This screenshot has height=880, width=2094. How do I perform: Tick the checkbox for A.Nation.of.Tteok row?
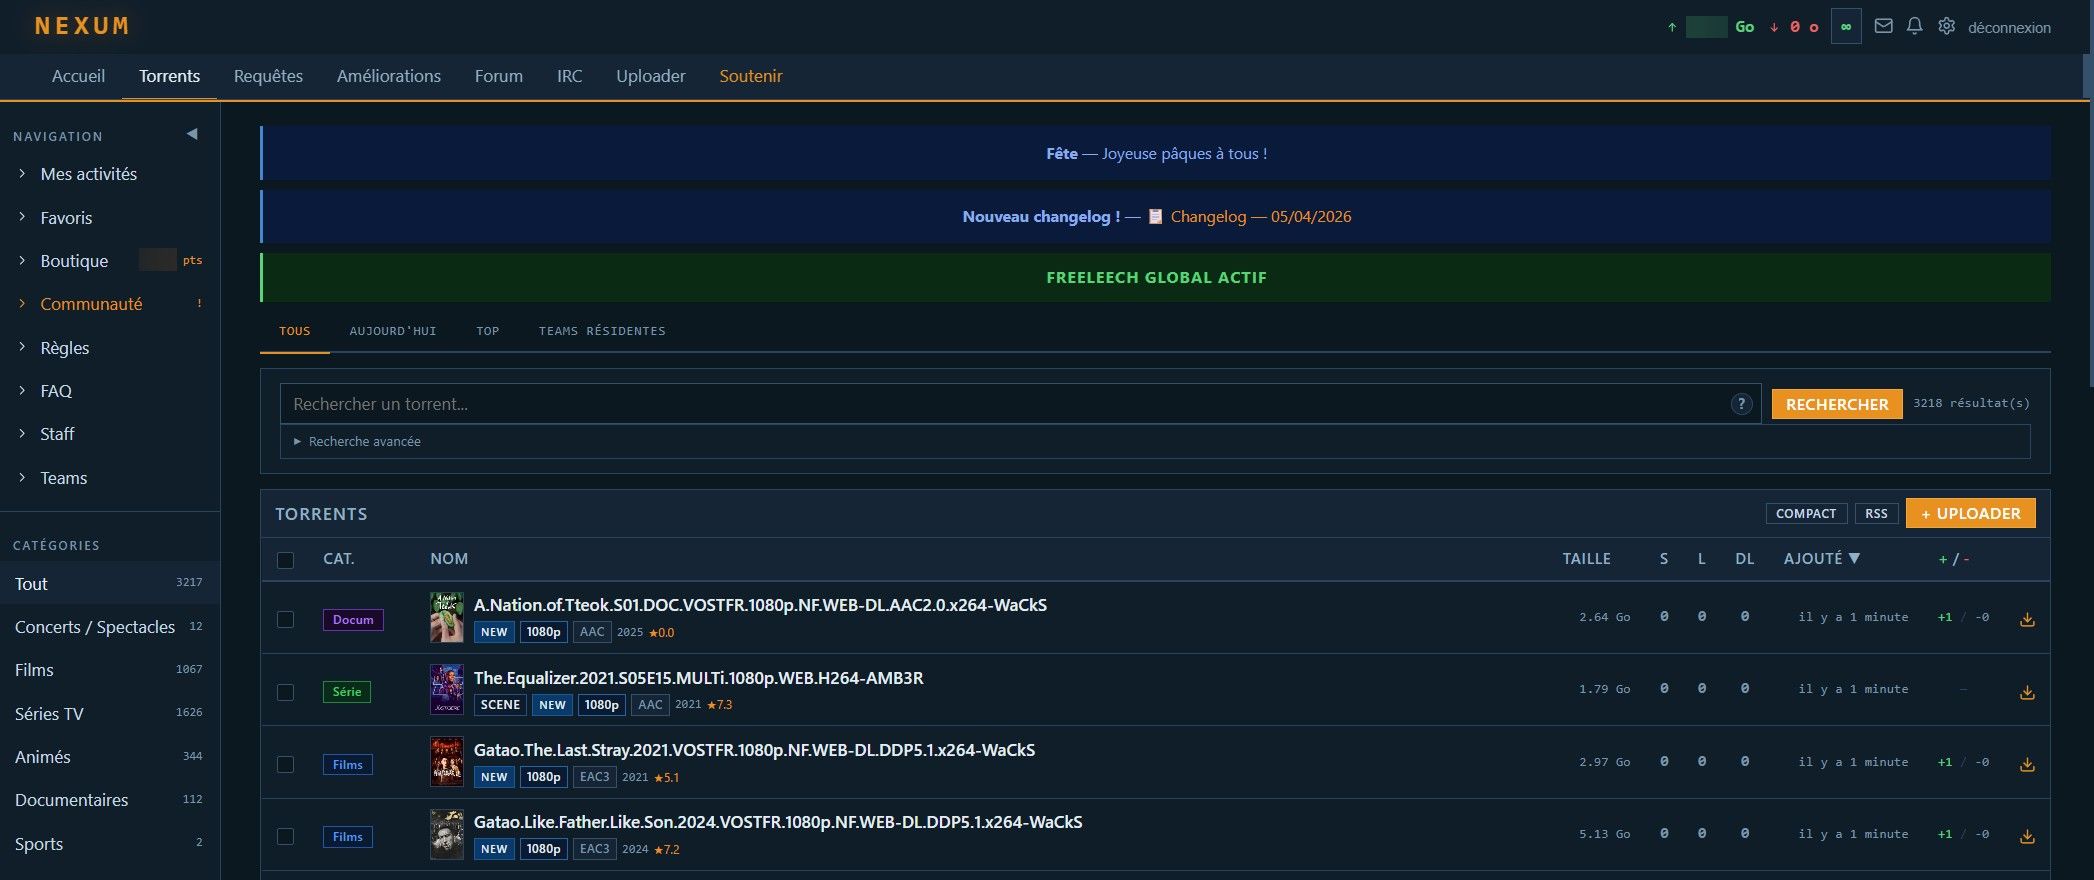(286, 620)
